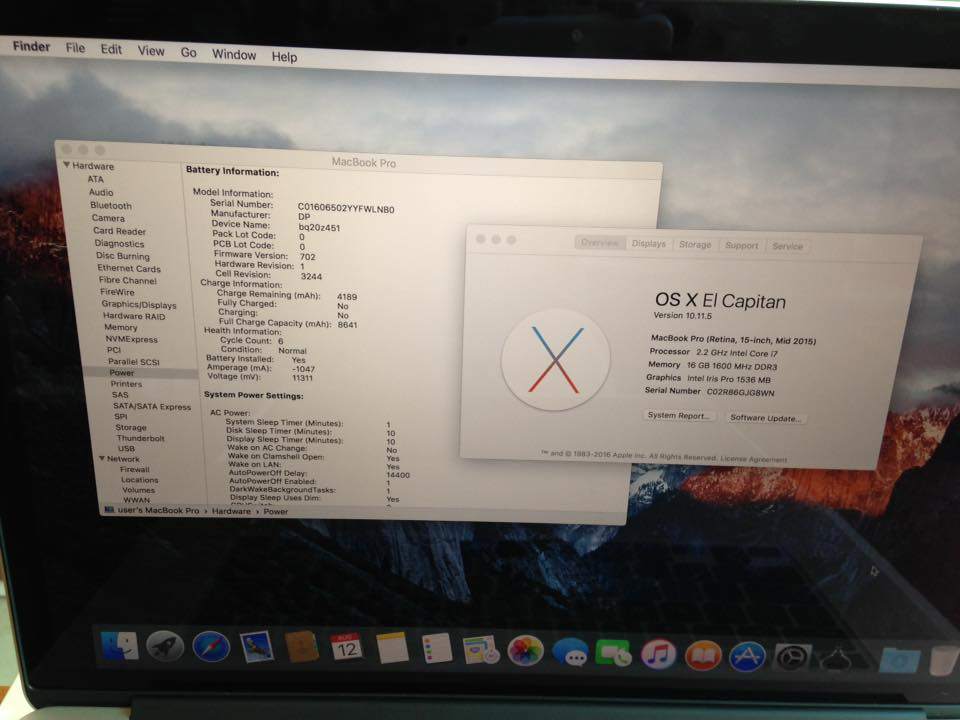Open Contacts address book in Dock
Viewport: 960px width, 720px height.
[302, 648]
